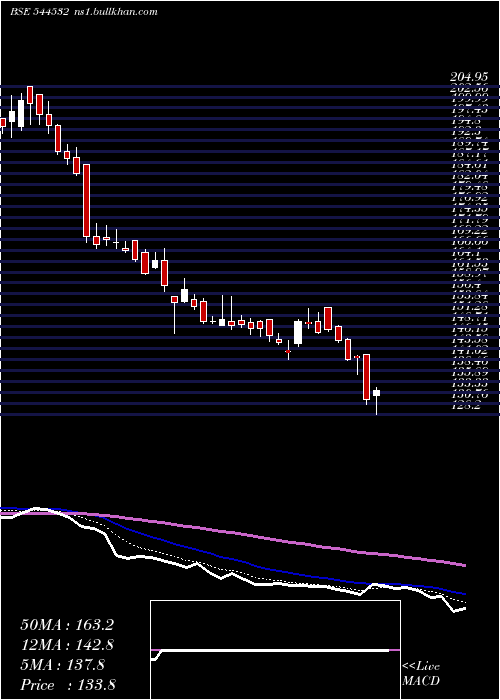The height and width of the screenshot is (700, 500).
Task: Click the 50MA : 163.2 reading
Action: 67,625
